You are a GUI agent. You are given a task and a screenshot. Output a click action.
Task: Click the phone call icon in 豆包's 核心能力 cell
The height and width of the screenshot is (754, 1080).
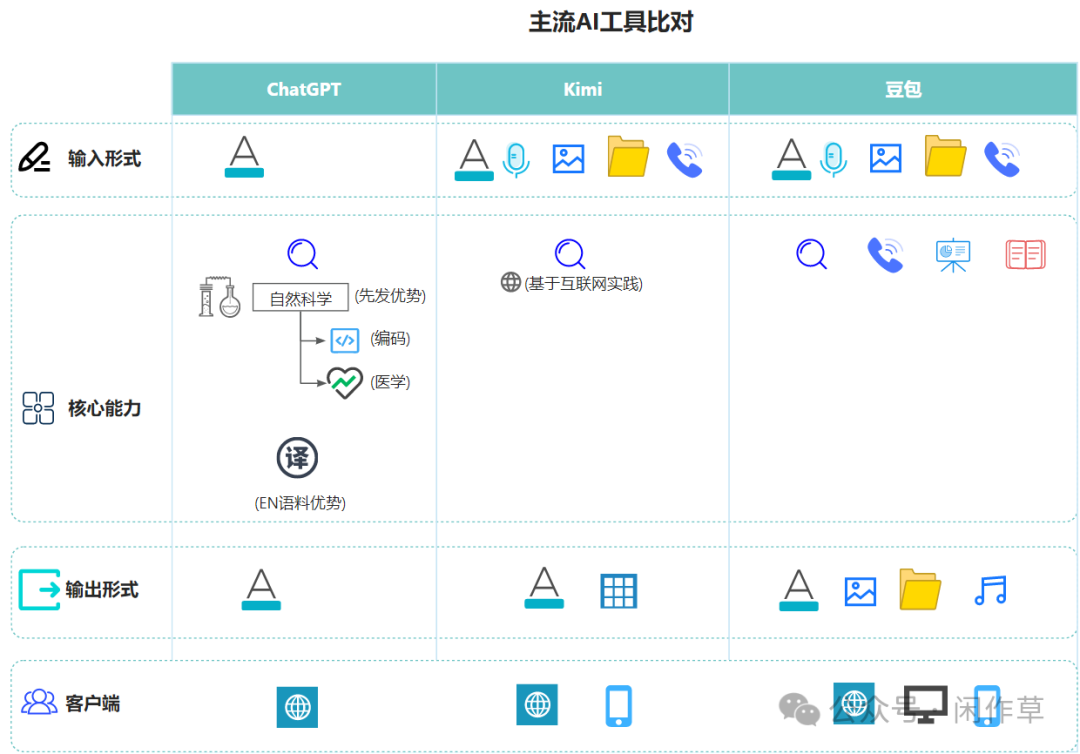886,255
